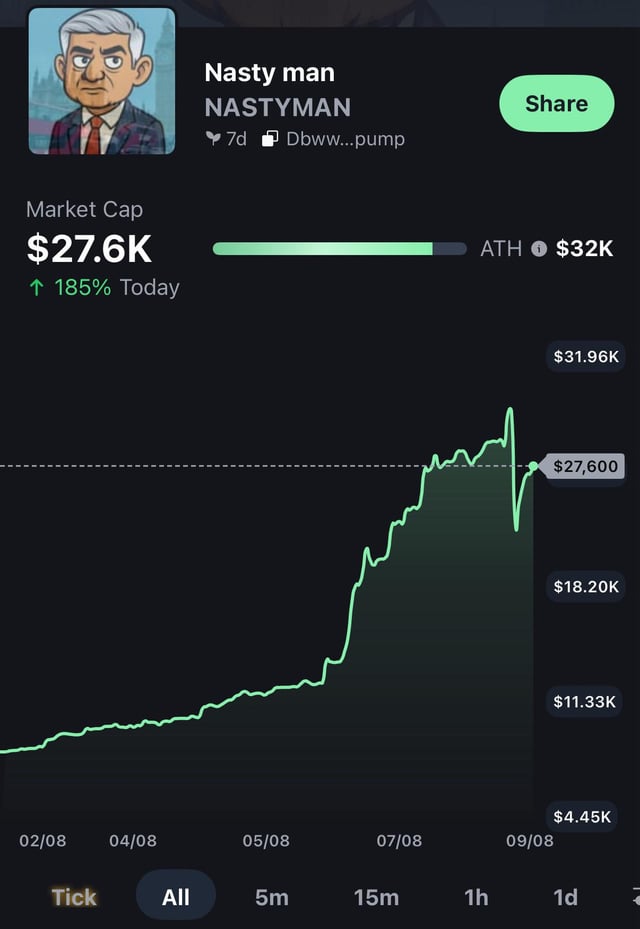Choose the 15m chart interval
Viewport: 640px width, 929px height.
point(376,897)
